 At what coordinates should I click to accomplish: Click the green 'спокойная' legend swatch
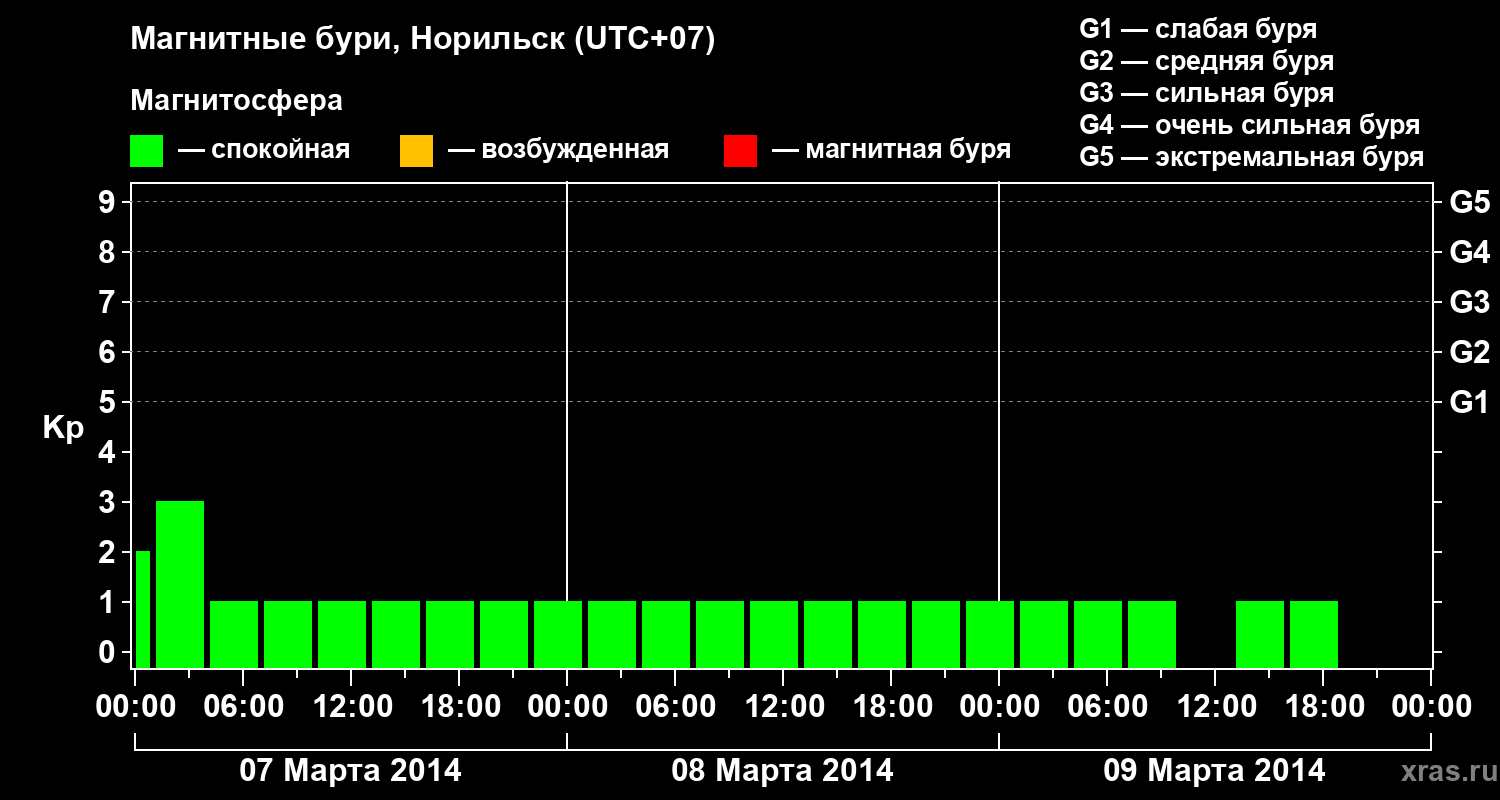(x=146, y=151)
